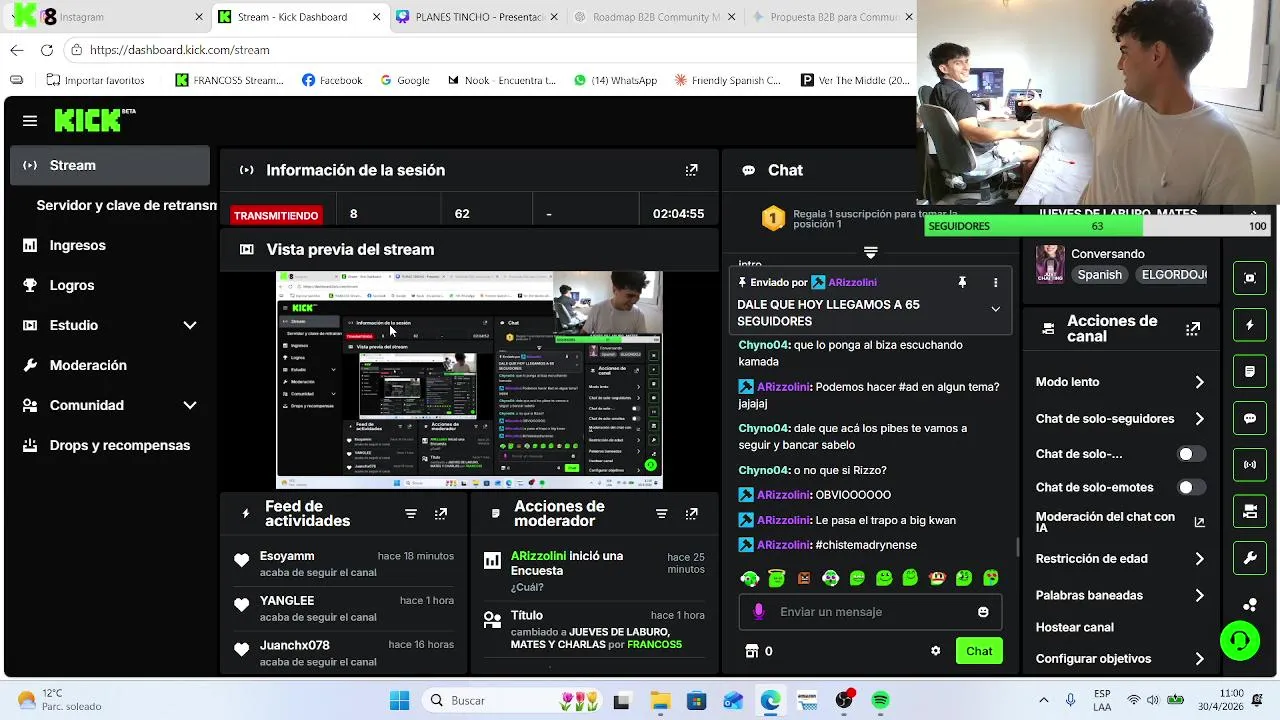Open Spotify from the taskbar
The image size is (1280, 720).
[x=880, y=701]
